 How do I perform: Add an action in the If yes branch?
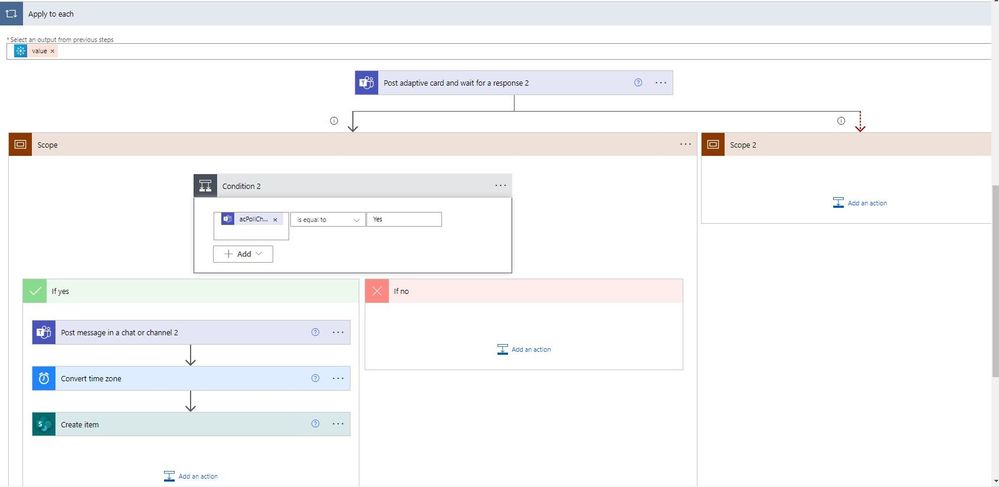[x=190, y=476]
